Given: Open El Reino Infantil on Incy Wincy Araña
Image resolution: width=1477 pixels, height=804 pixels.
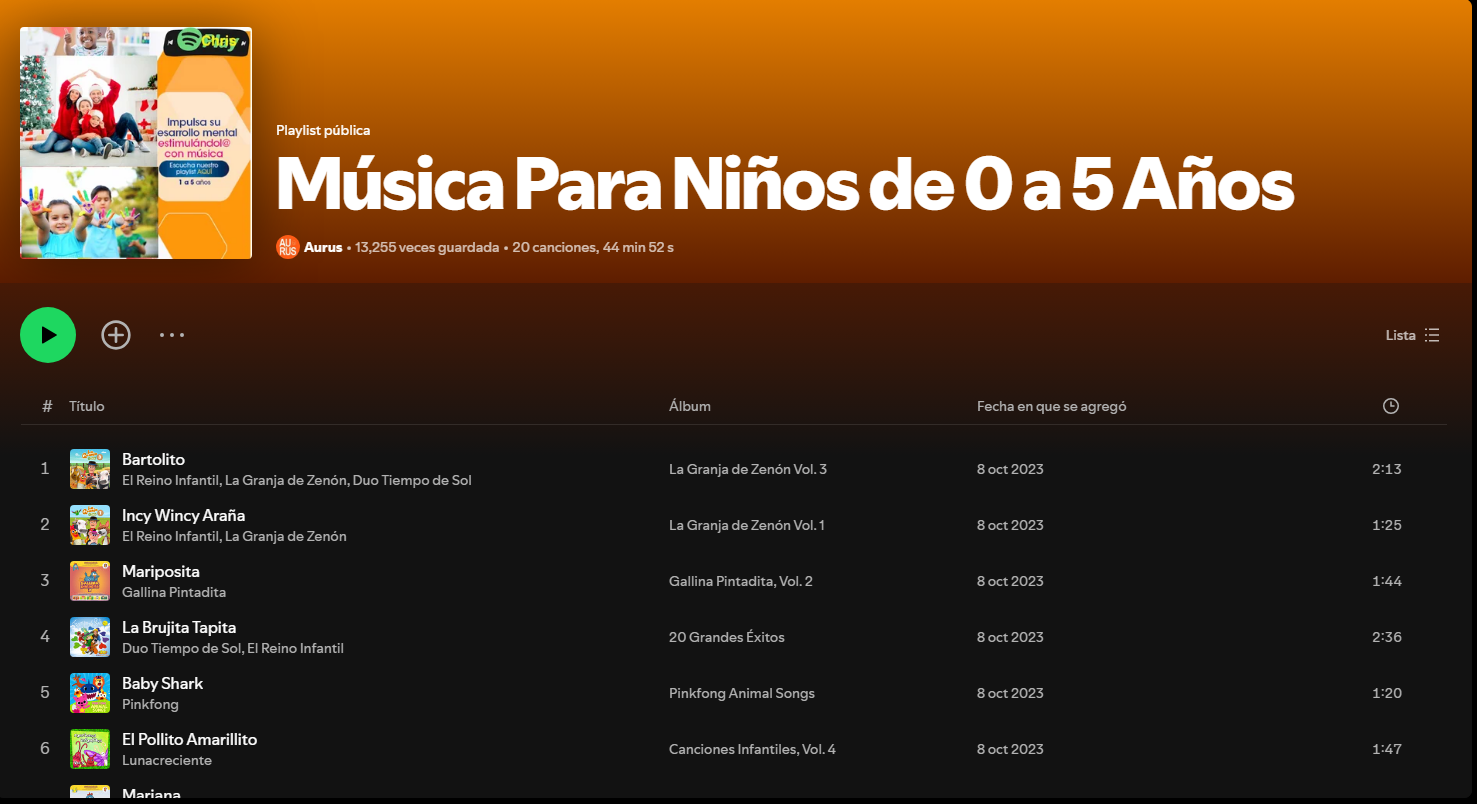Looking at the screenshot, I should 170,536.
